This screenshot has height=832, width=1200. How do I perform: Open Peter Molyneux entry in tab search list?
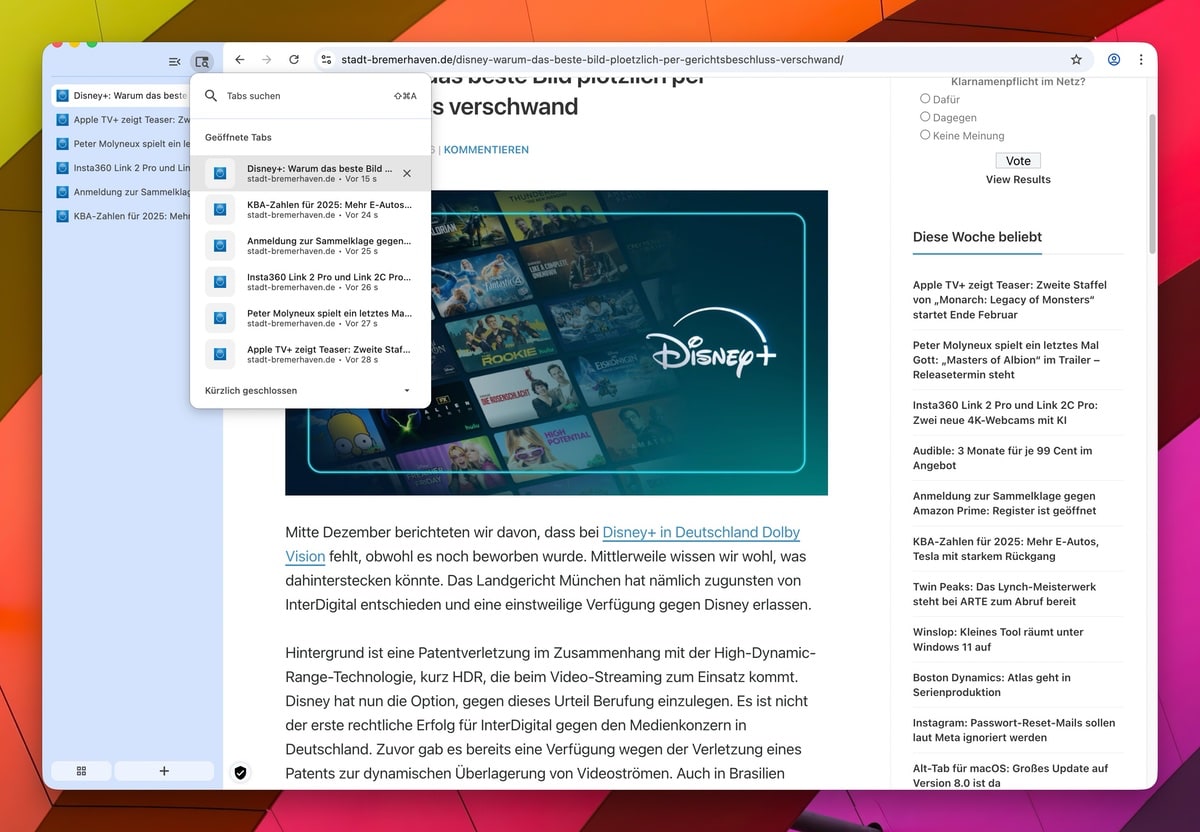pos(310,317)
